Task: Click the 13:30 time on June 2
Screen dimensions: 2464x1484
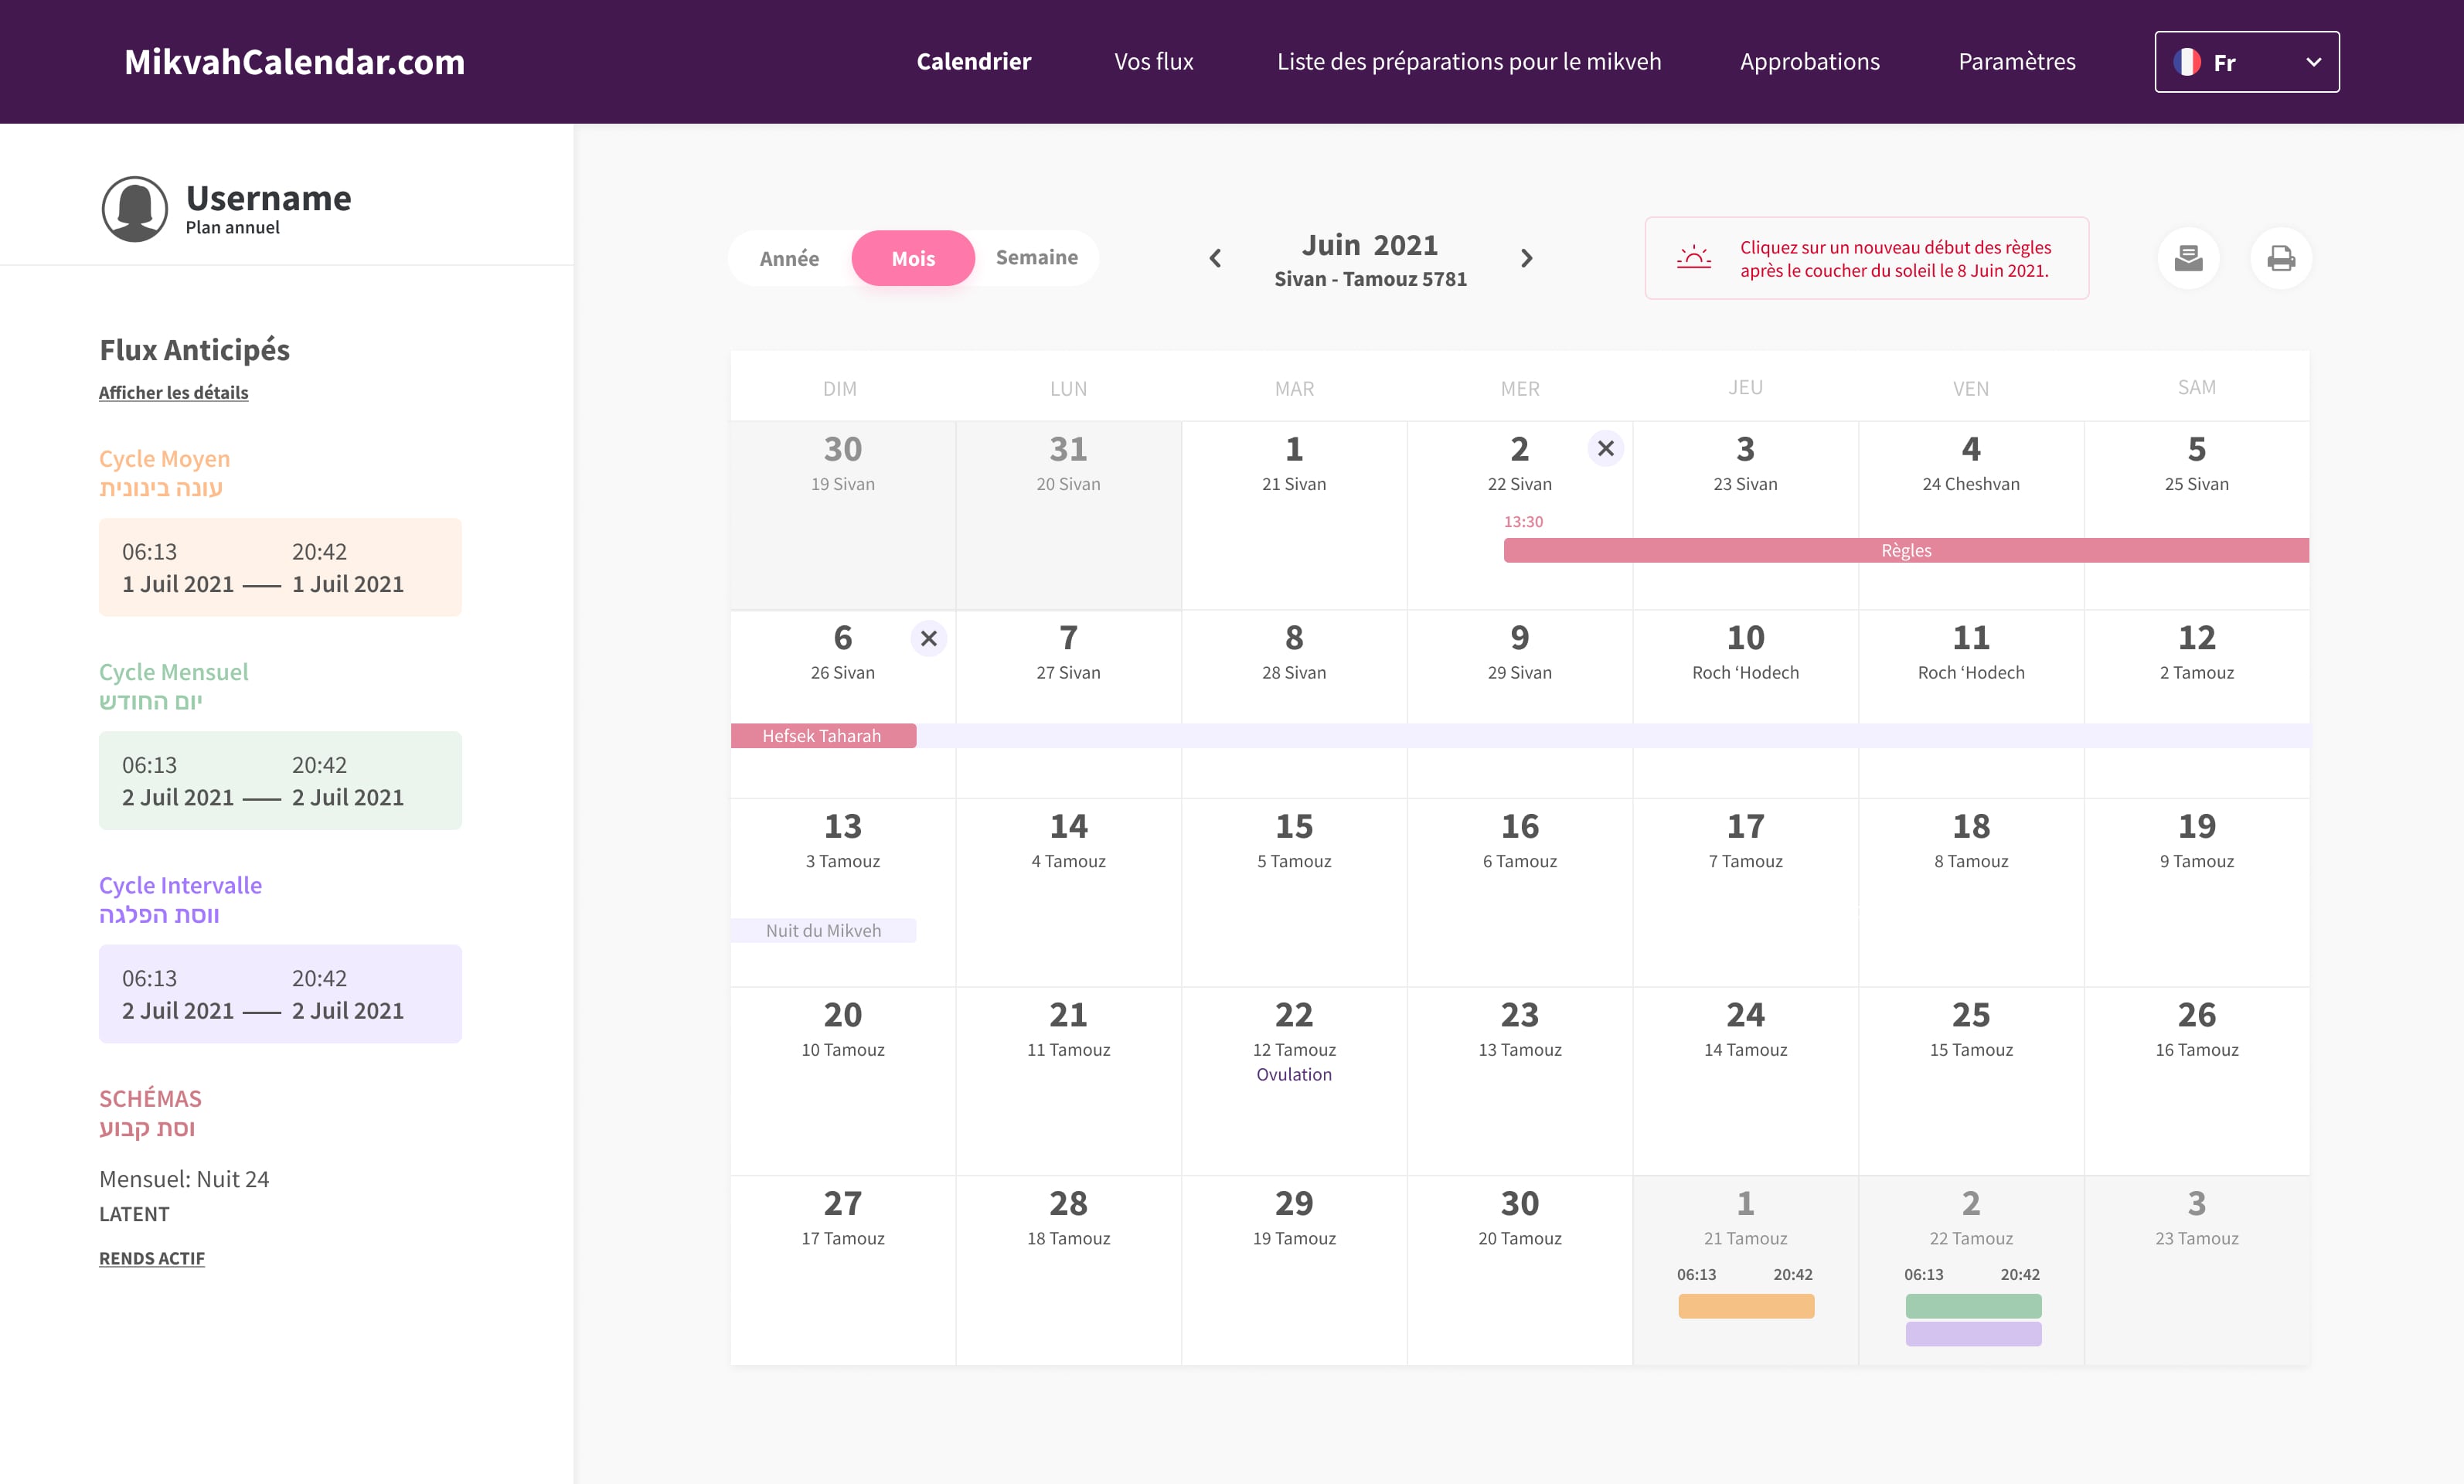Action: coord(1523,521)
